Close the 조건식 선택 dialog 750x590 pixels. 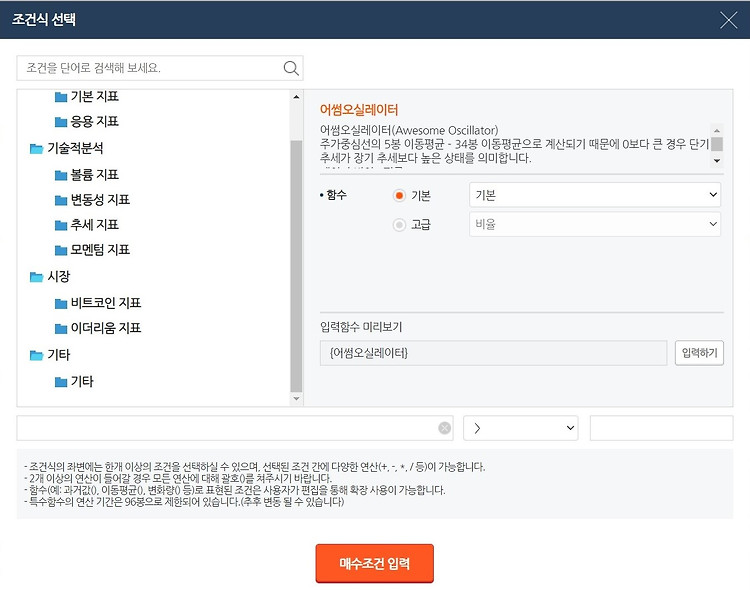click(728, 20)
